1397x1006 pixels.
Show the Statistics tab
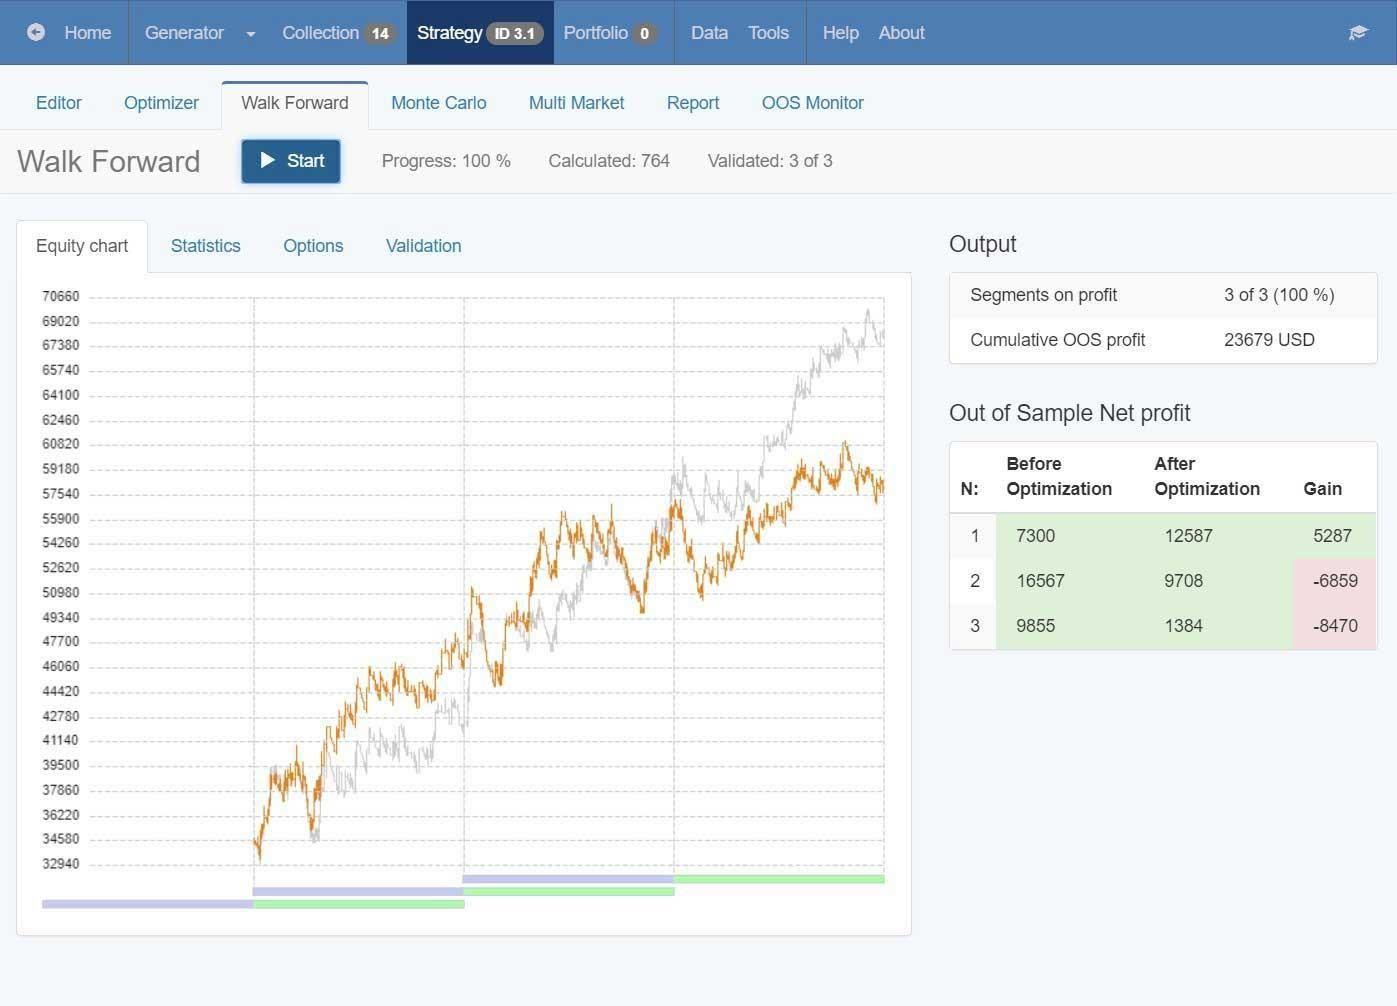coord(205,246)
